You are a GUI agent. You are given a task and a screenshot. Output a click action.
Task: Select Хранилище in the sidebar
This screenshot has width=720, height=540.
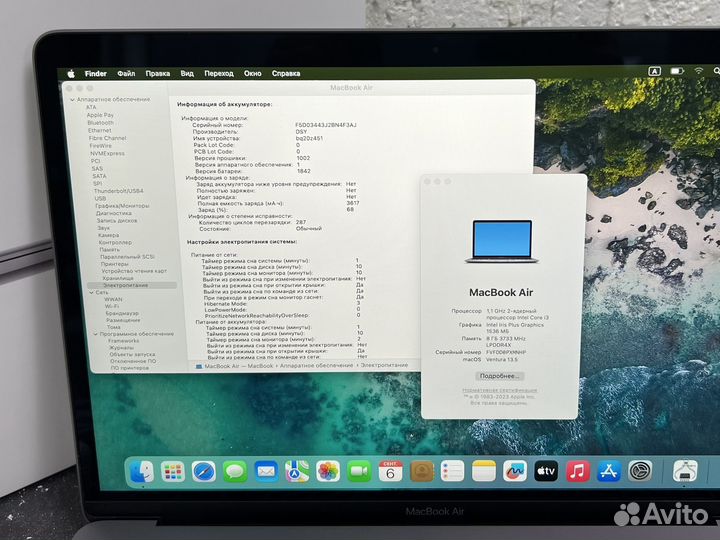(118, 278)
